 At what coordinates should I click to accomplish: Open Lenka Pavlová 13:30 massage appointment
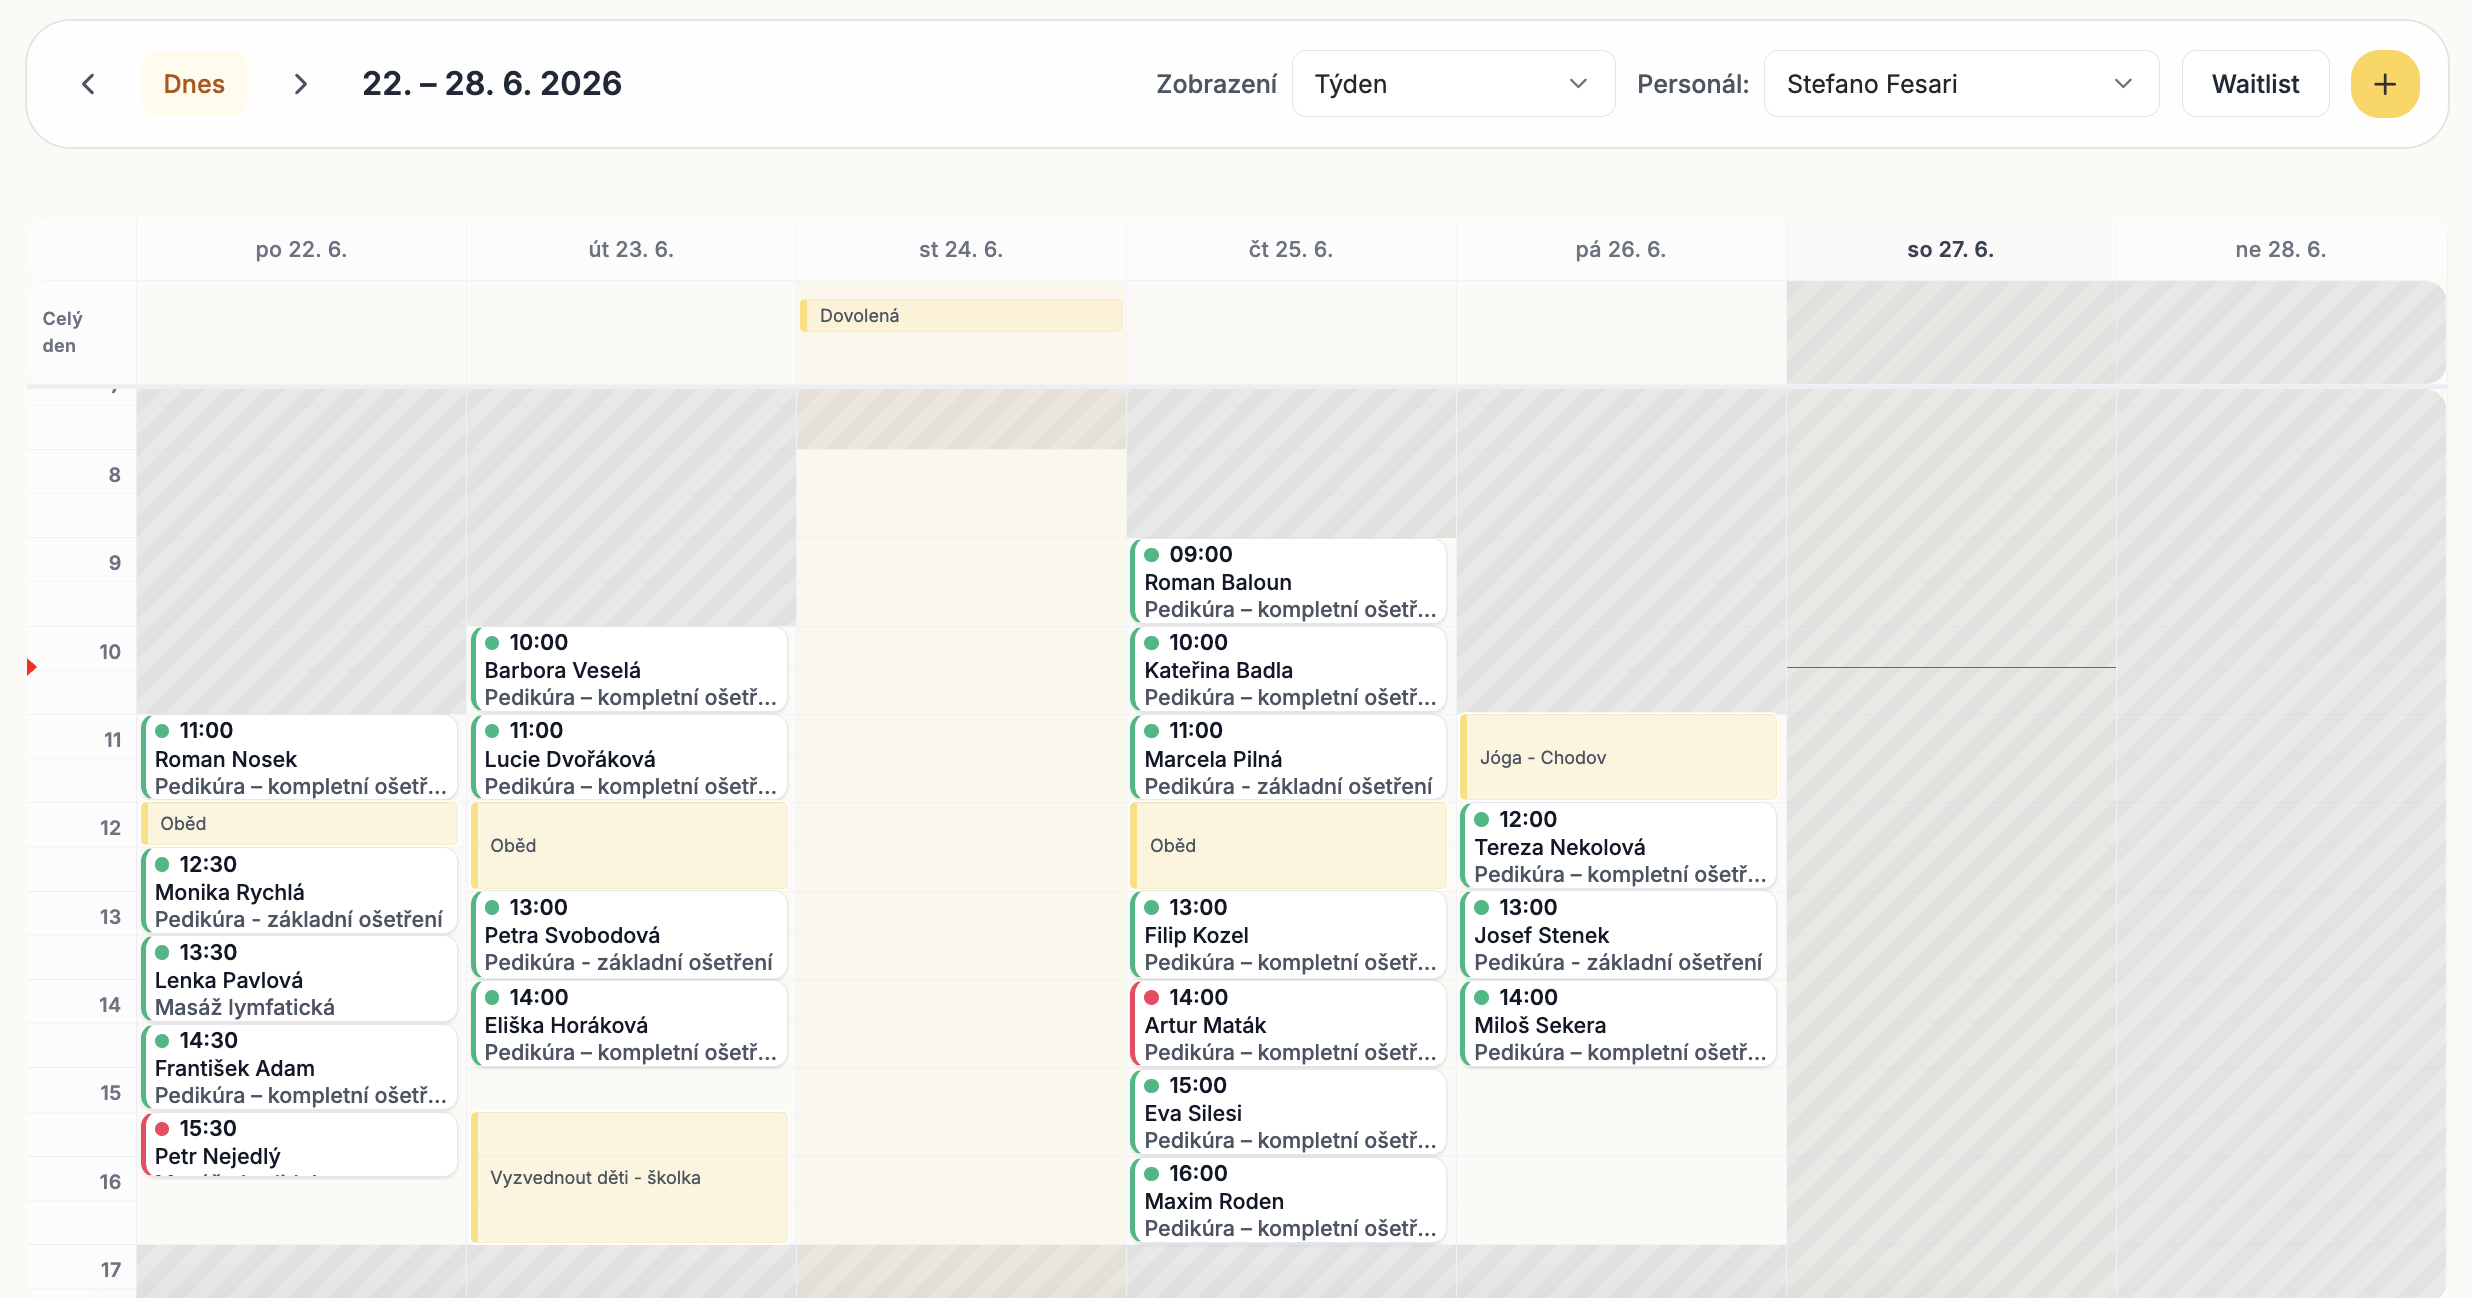299,979
